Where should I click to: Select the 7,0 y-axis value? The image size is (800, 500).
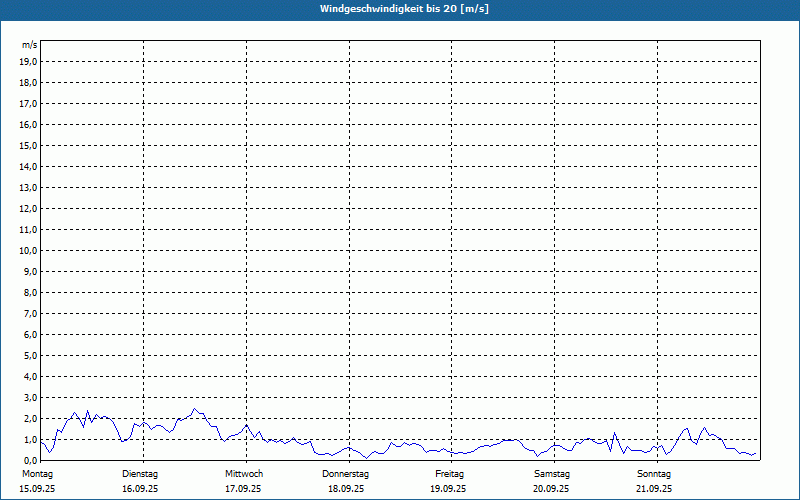pos(30,313)
